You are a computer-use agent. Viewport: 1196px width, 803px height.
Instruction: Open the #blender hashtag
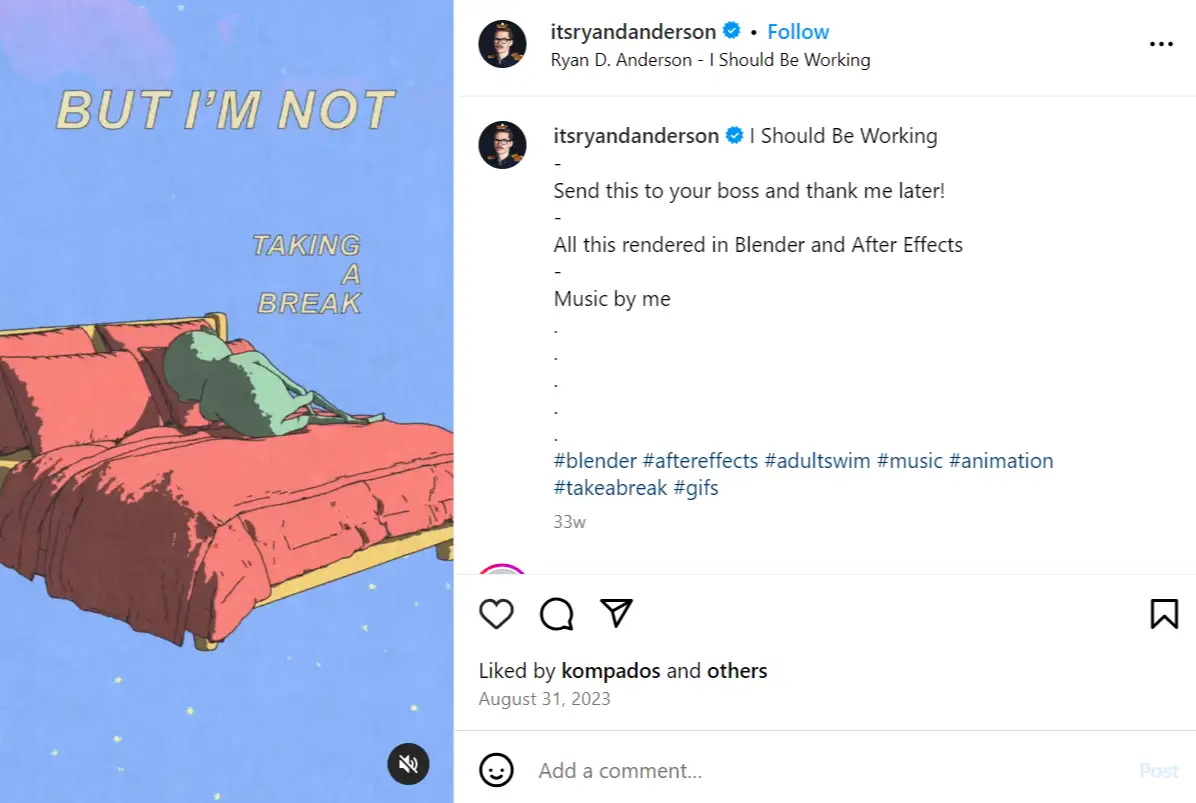pos(592,460)
